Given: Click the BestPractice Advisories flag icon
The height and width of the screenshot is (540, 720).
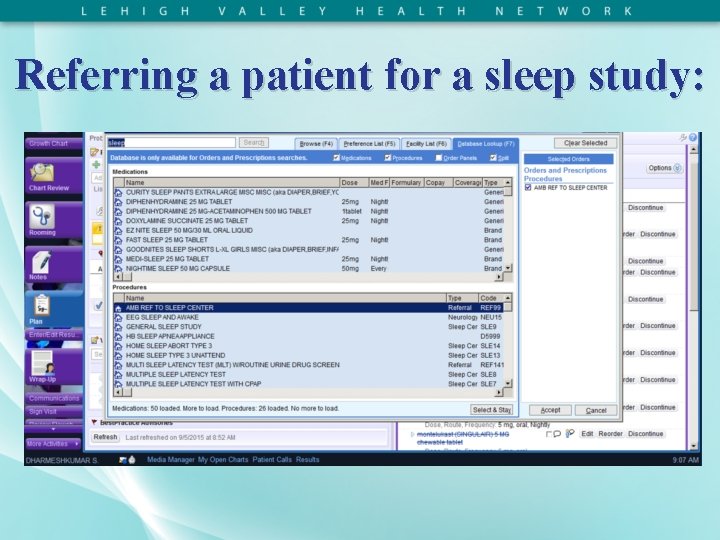Looking at the screenshot, I should [x=94, y=422].
